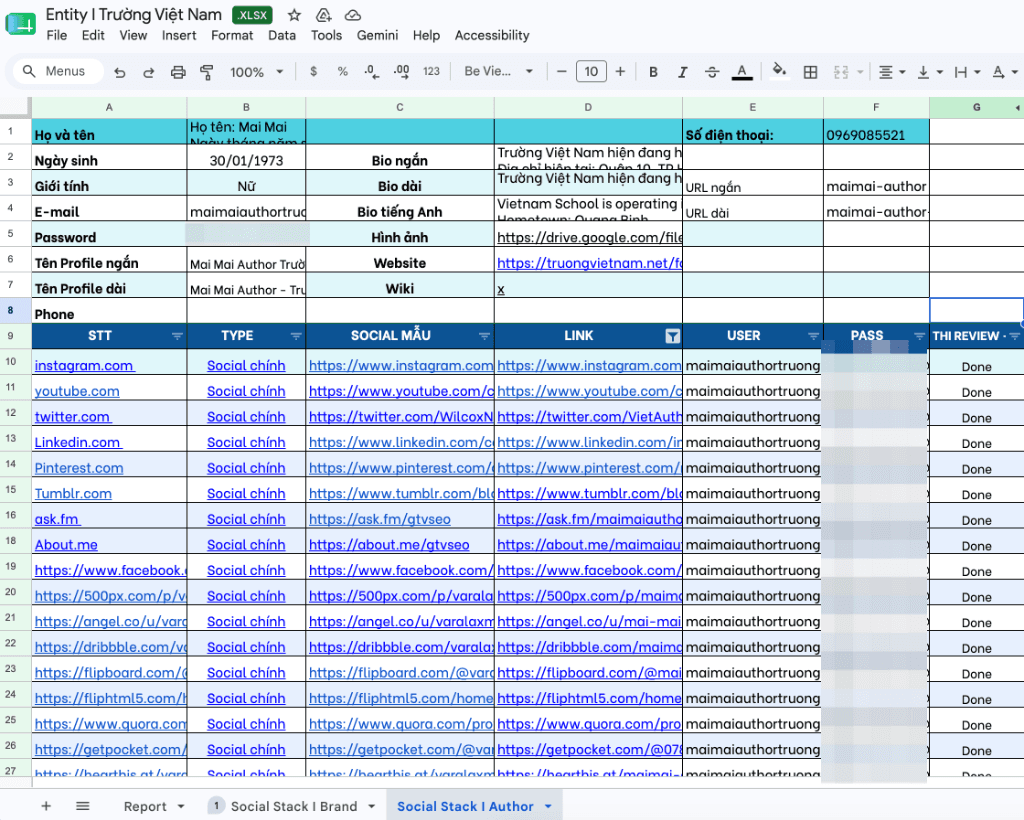Open the instagram.com link in column A
This screenshot has height=820, width=1024.
[84, 366]
